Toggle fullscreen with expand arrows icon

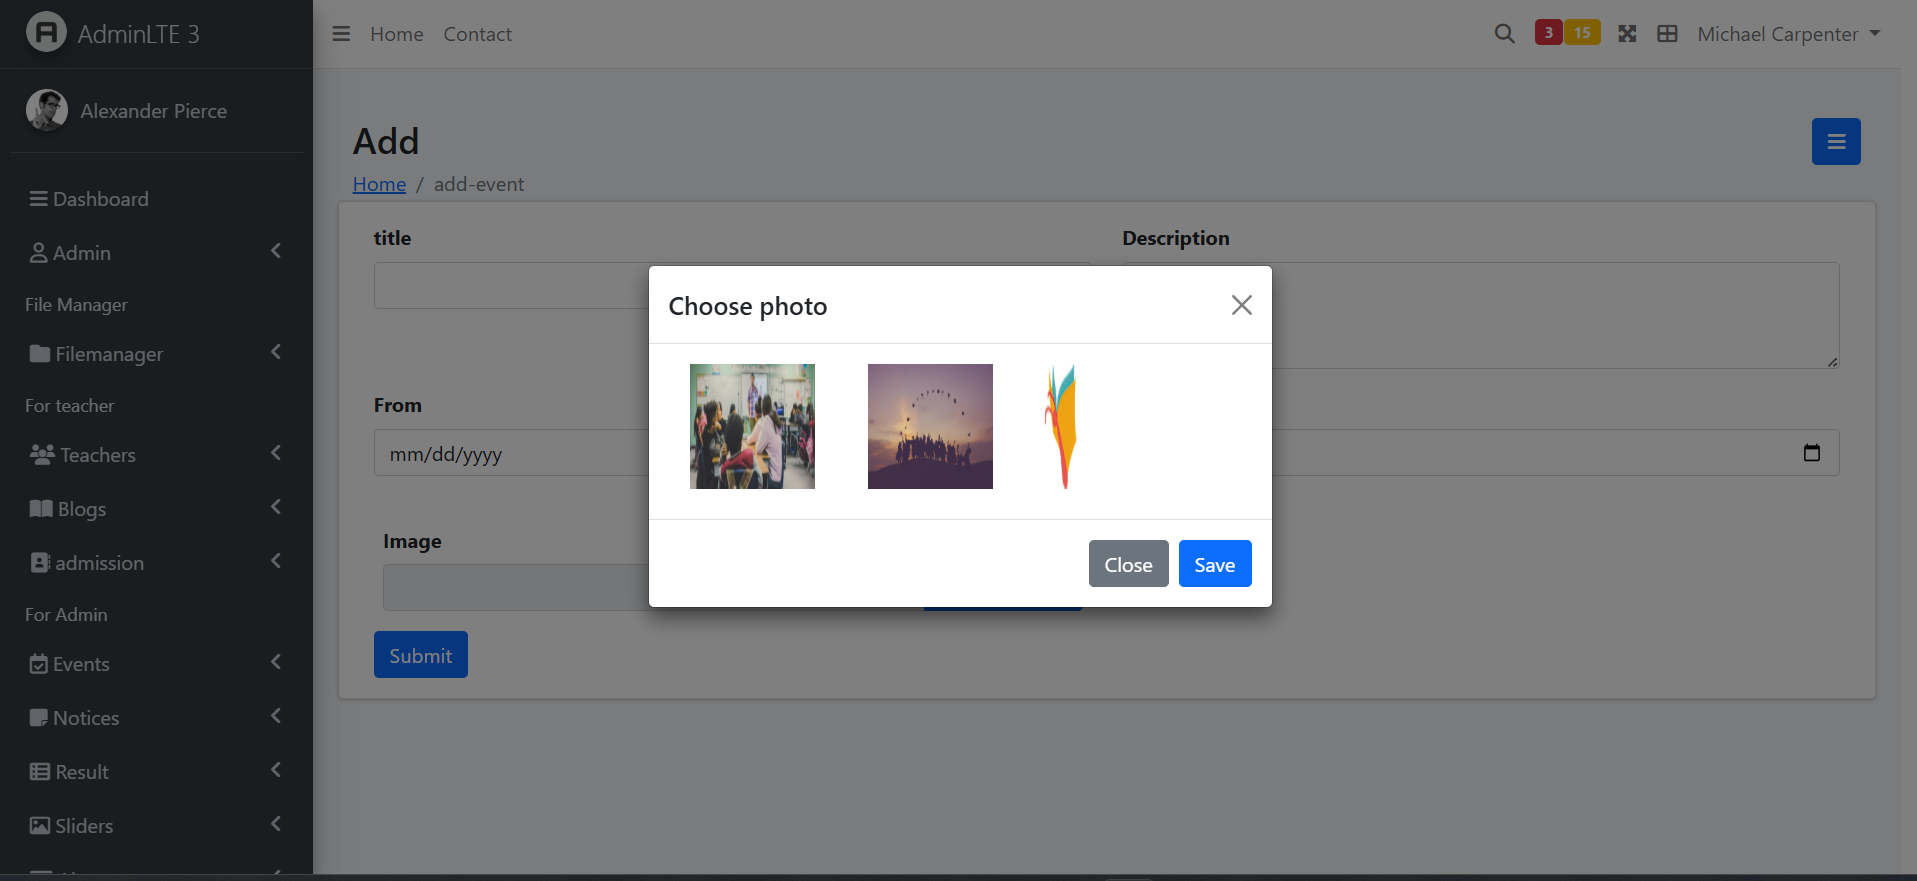point(1627,34)
